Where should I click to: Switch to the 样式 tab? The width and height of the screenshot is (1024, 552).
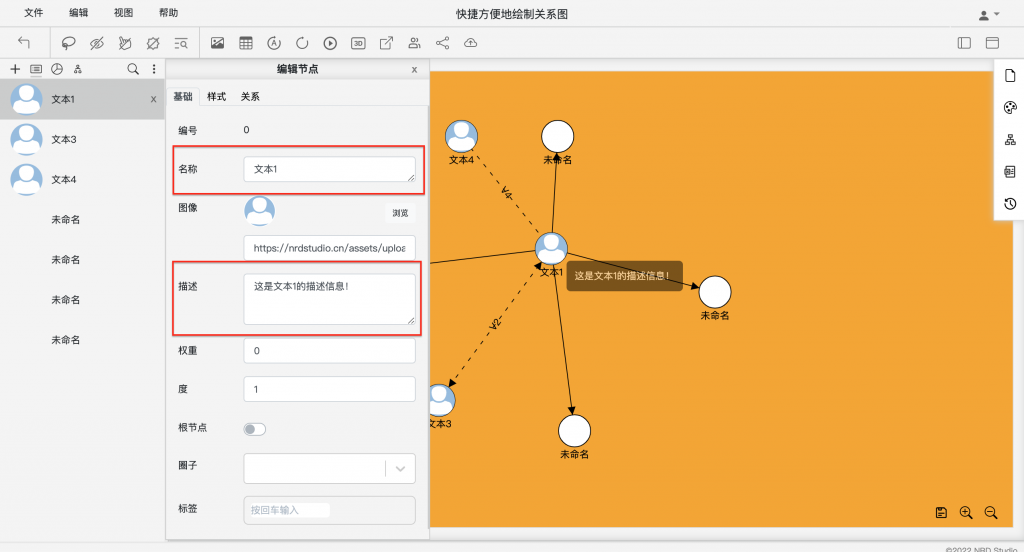tap(216, 97)
